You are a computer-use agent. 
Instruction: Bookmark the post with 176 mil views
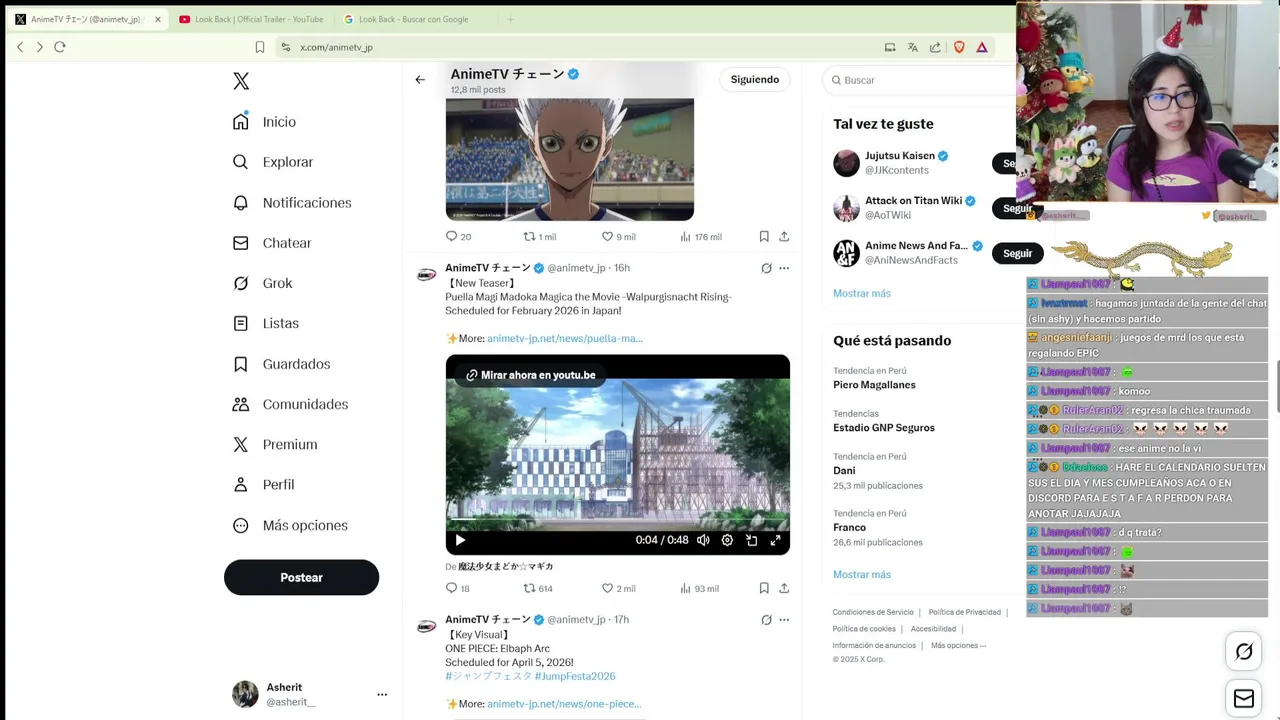coord(764,236)
